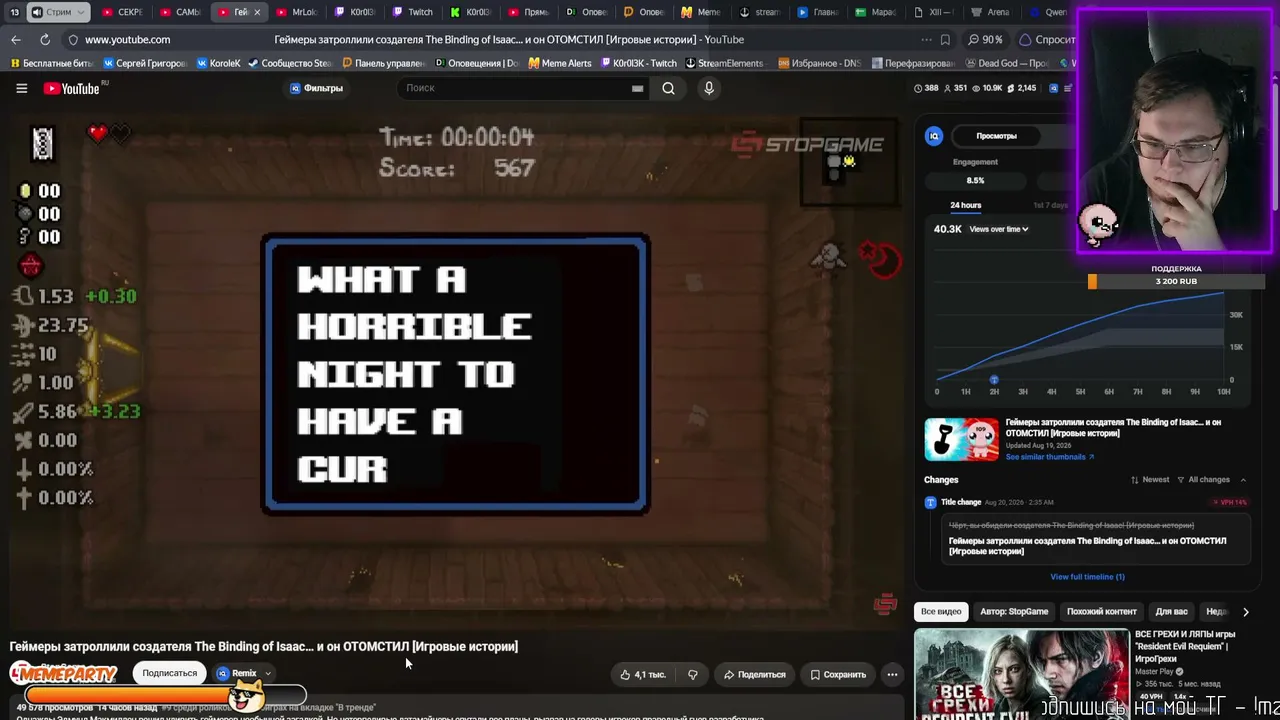Click the browser address bar URL

[x=127, y=40]
